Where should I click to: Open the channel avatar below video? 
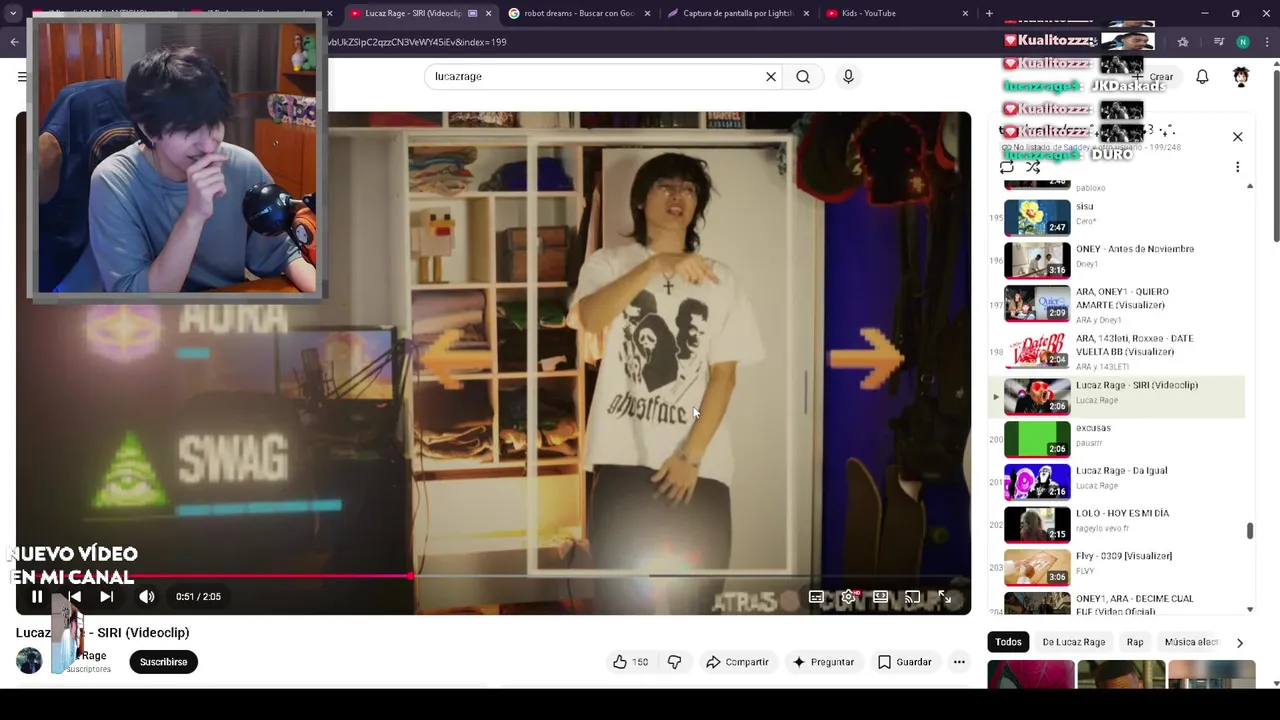point(29,660)
